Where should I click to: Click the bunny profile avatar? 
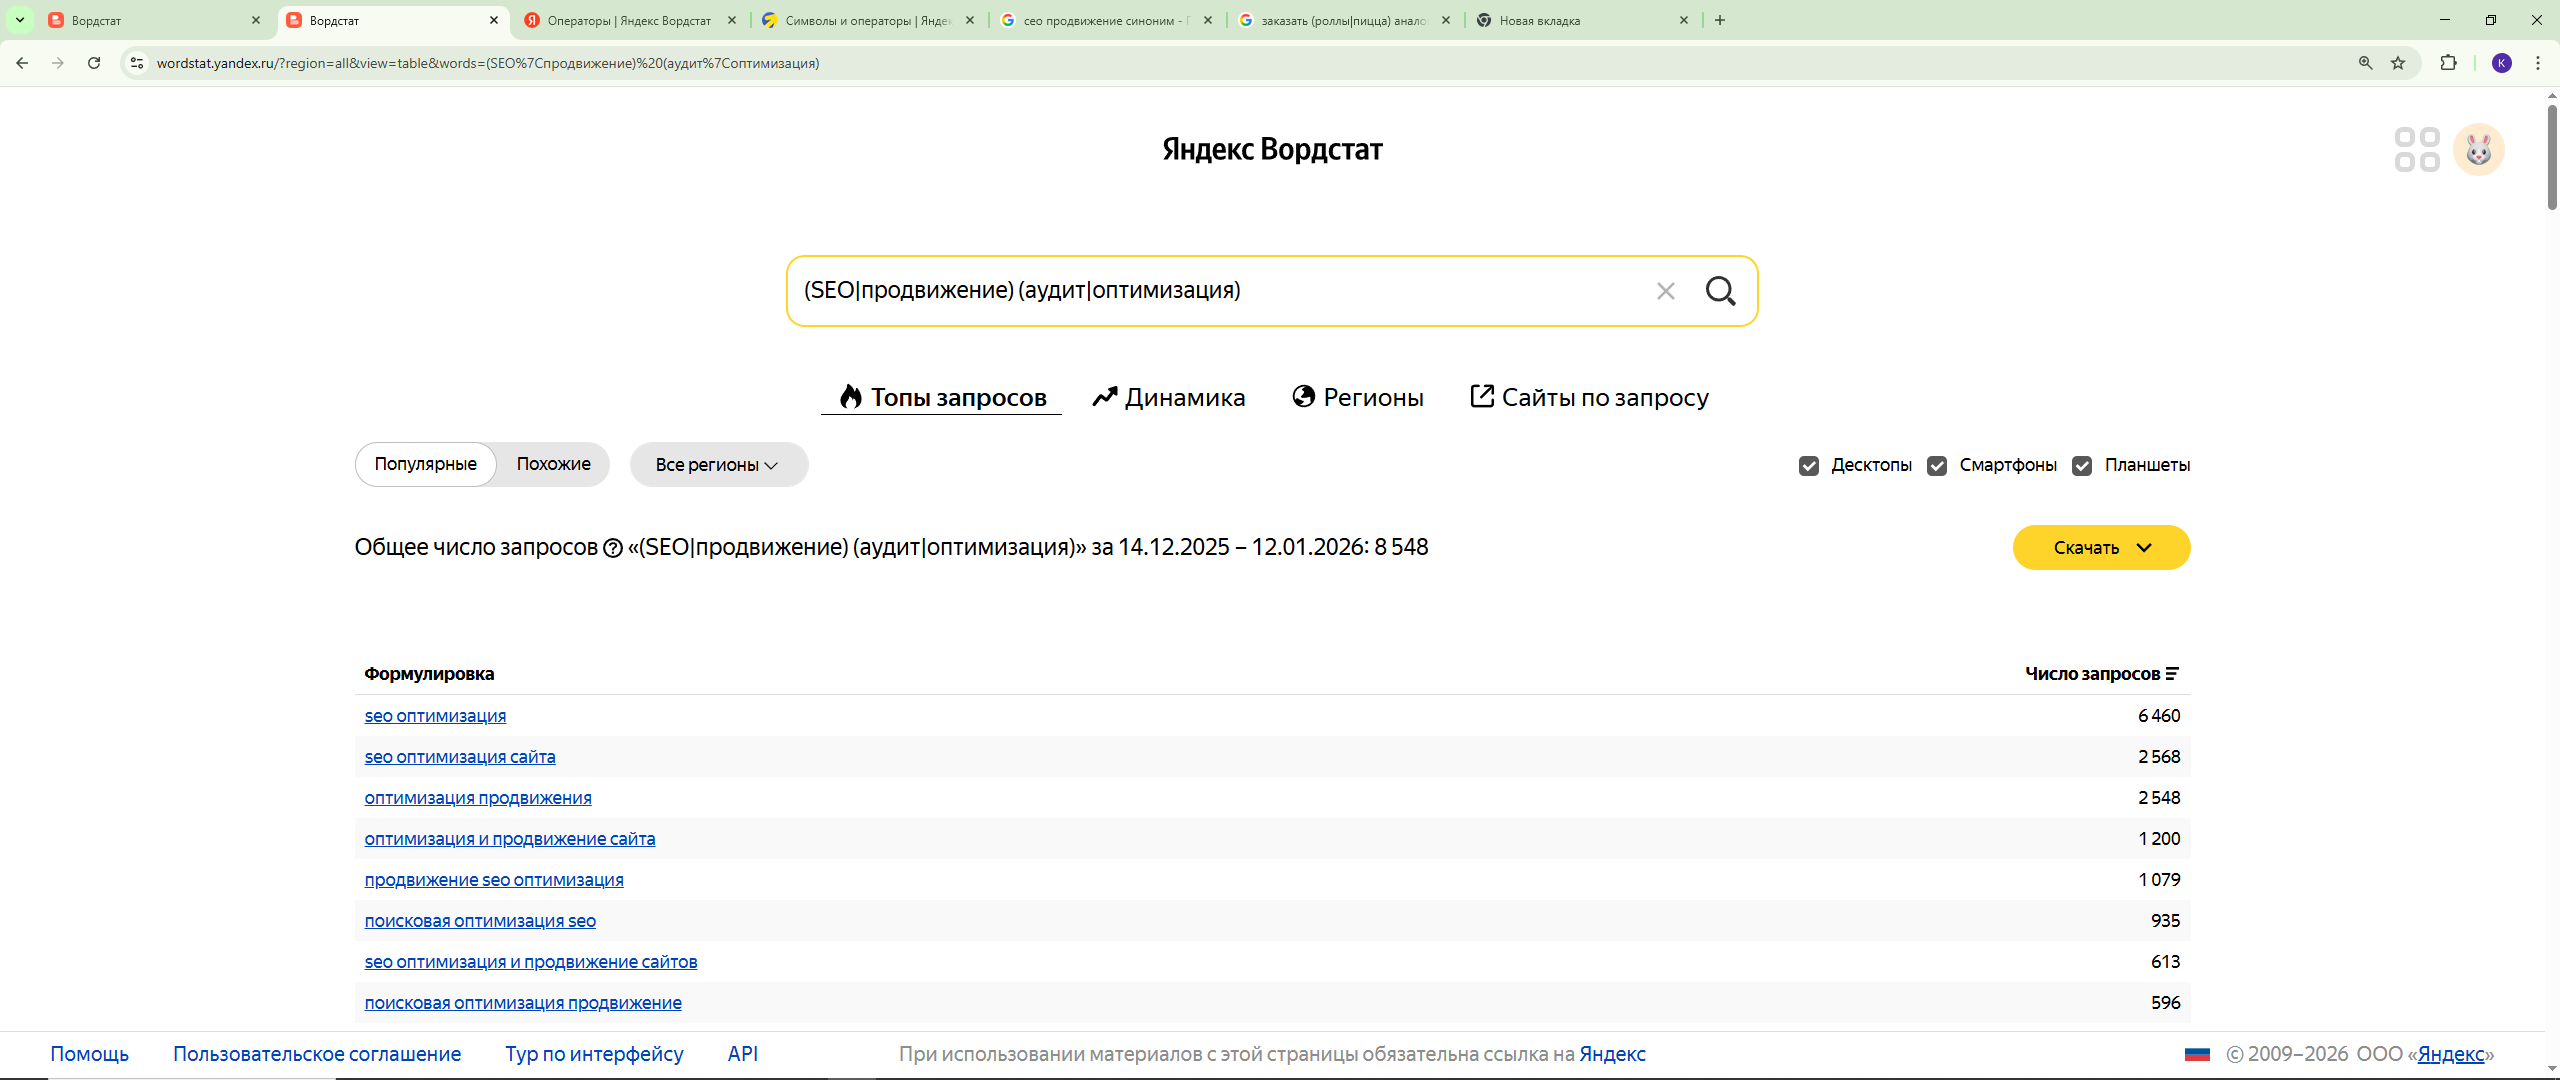tap(2478, 150)
